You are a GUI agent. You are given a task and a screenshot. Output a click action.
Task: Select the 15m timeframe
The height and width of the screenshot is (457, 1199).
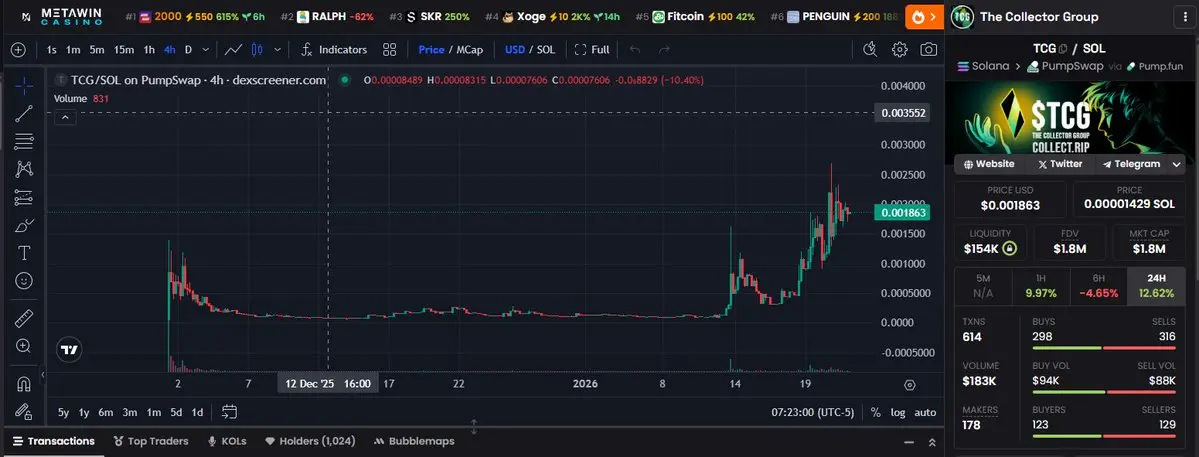coord(124,50)
